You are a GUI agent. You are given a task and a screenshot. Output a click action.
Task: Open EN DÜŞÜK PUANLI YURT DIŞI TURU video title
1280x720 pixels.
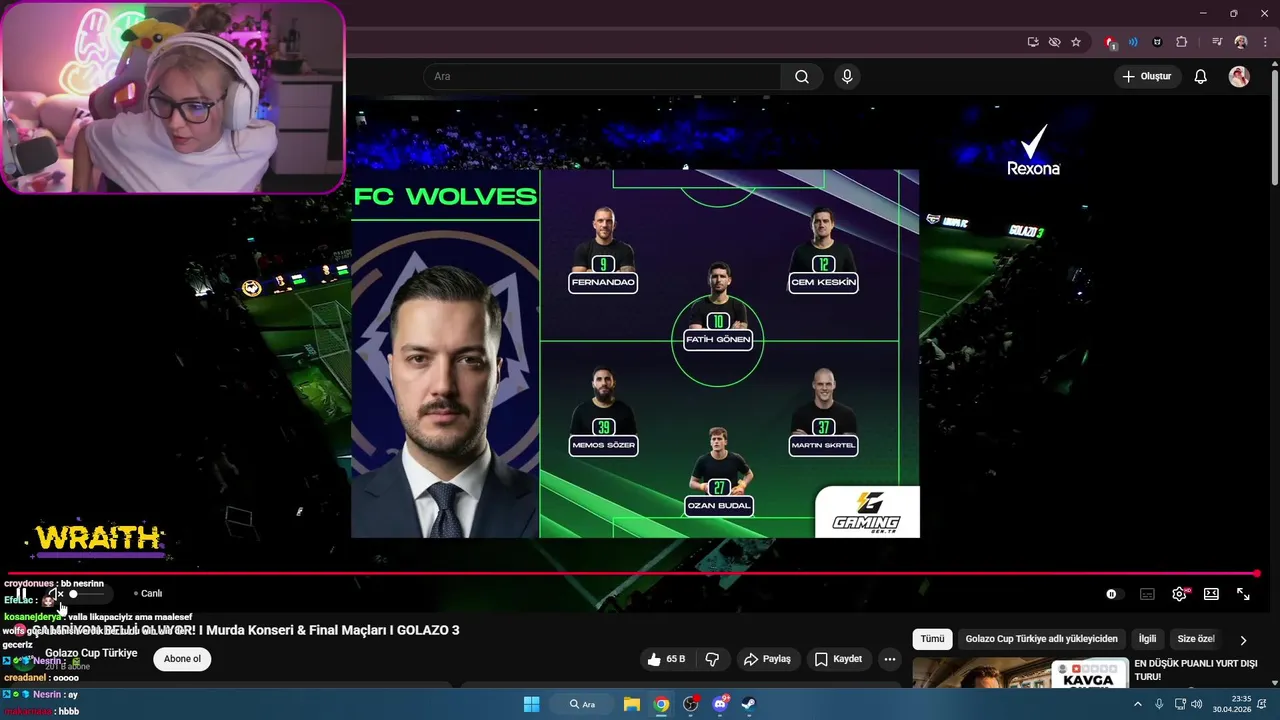point(1196,670)
